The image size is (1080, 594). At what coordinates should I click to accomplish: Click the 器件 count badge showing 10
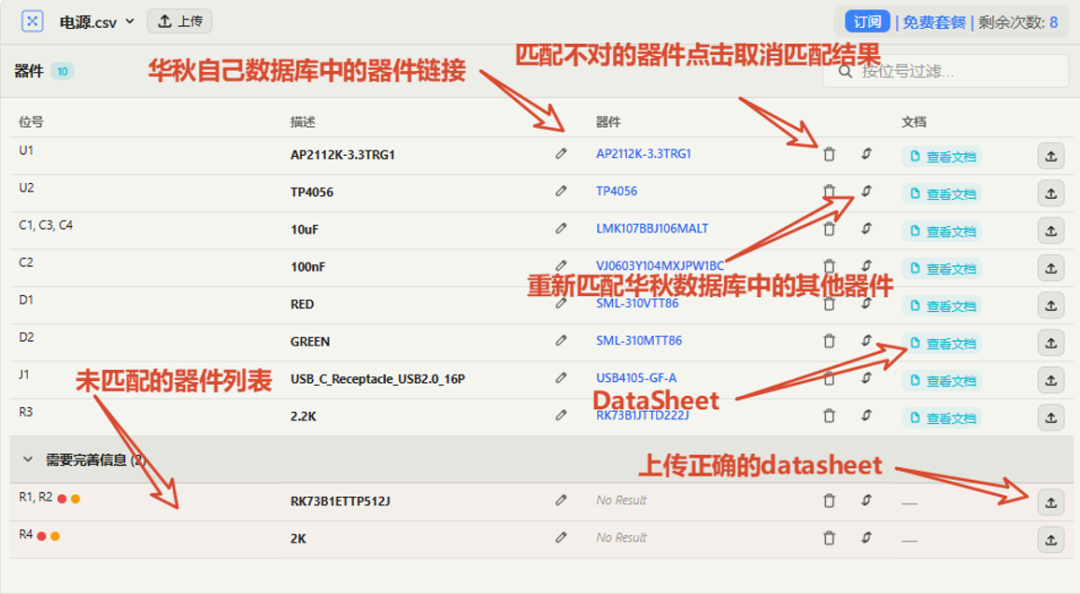pos(62,71)
